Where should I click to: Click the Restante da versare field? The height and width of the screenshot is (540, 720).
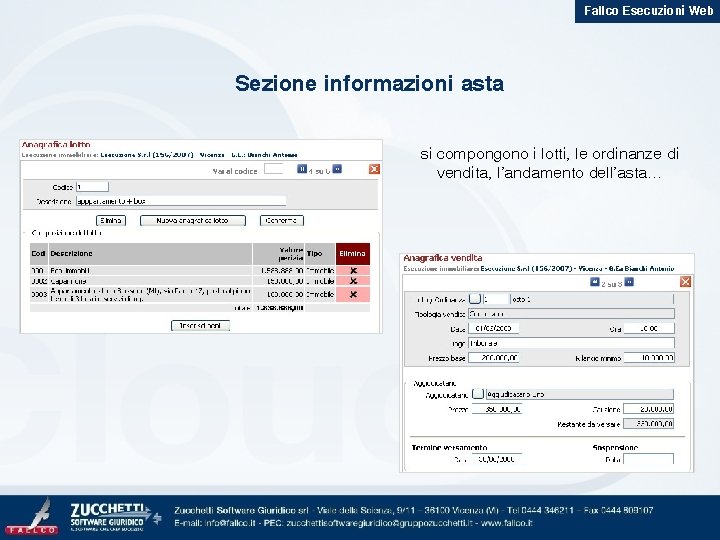point(648,423)
